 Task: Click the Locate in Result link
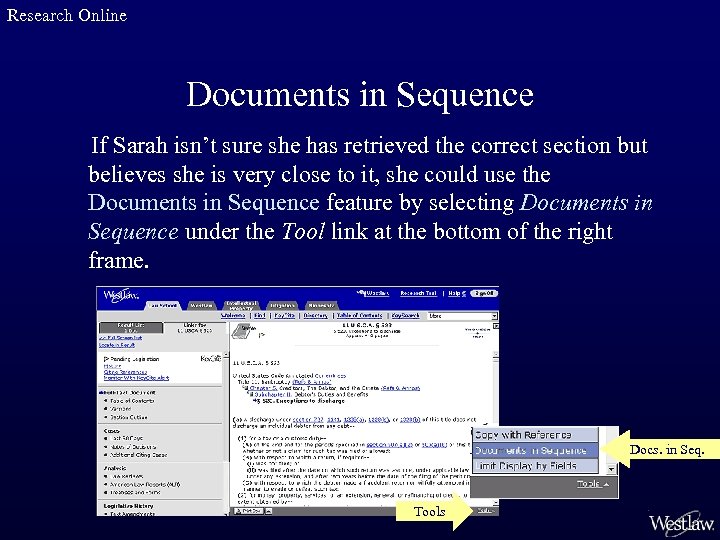click(117, 345)
